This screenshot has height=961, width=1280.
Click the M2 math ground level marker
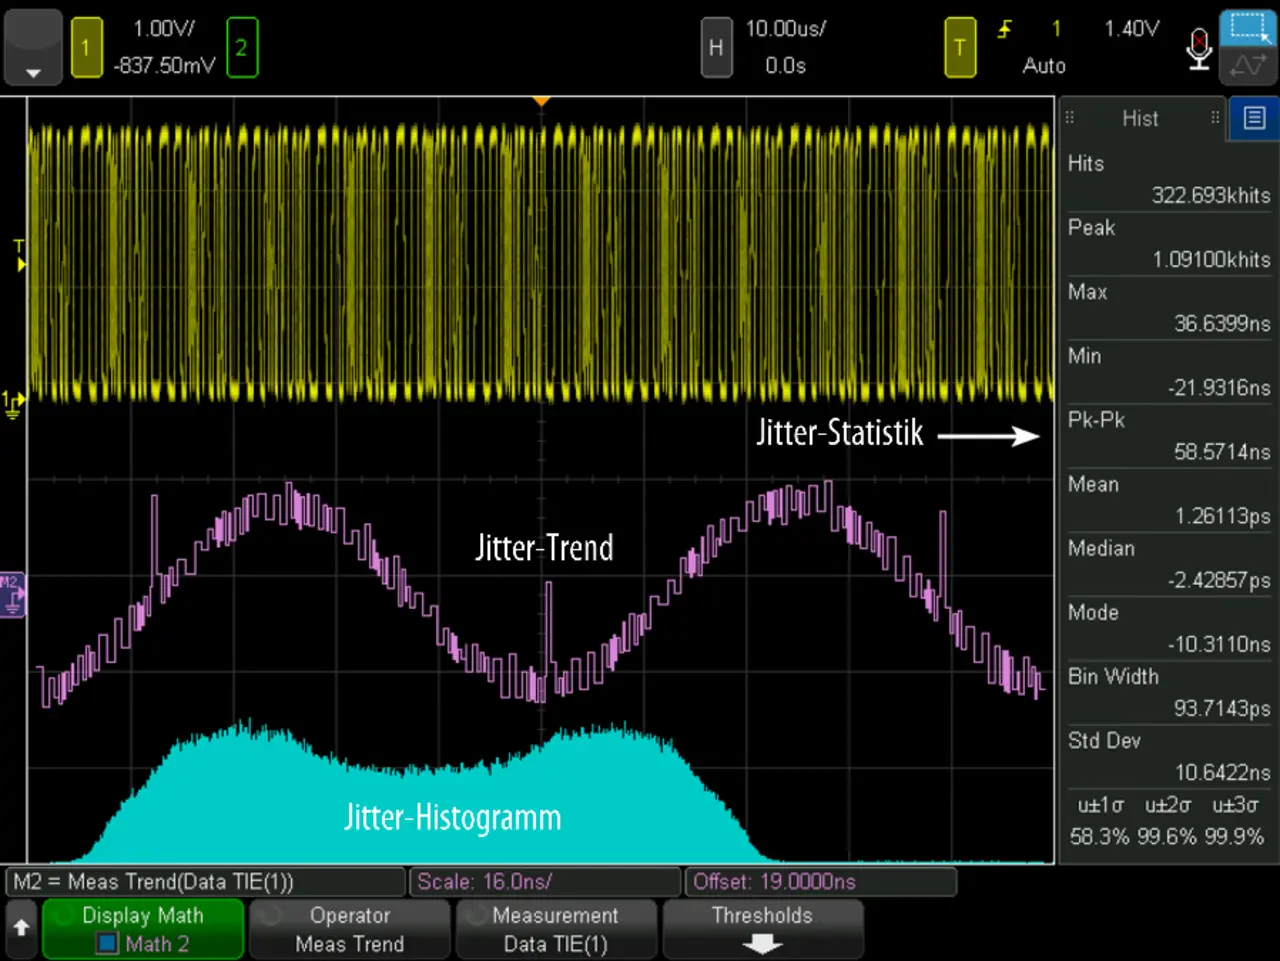click(12, 595)
